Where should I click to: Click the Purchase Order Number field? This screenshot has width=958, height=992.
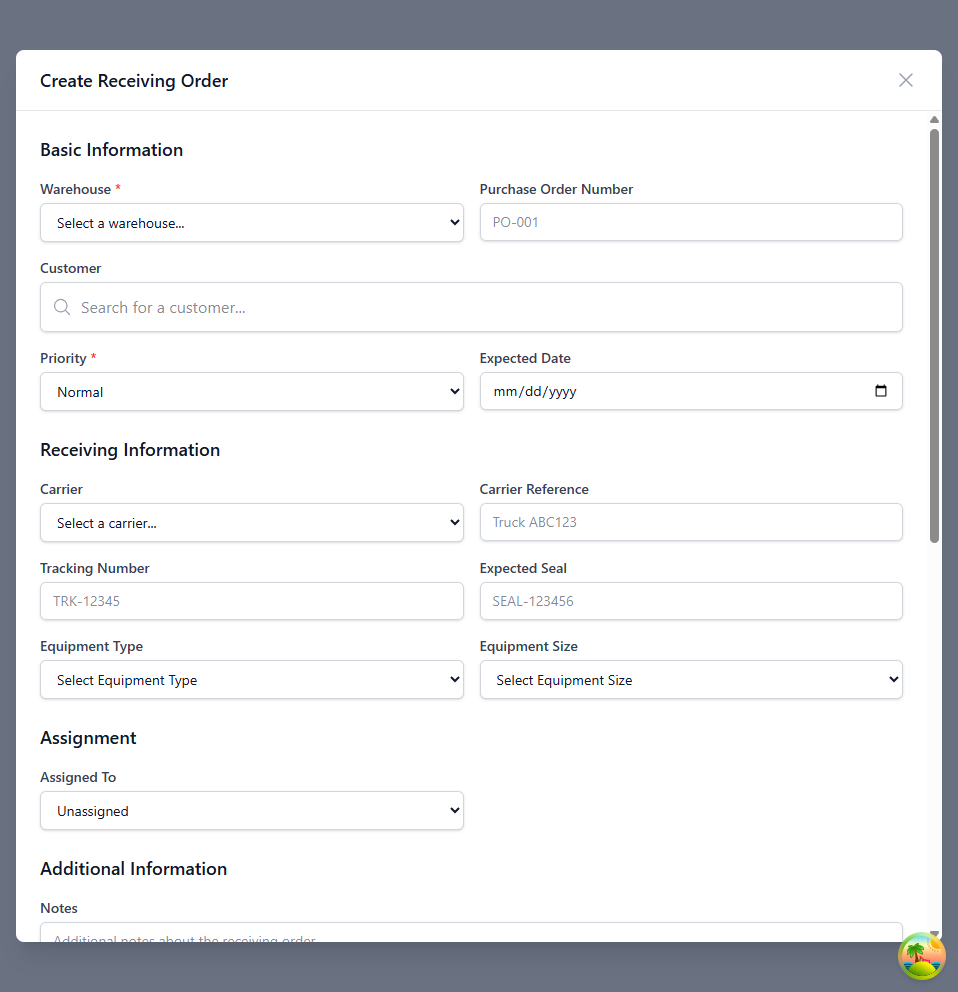tap(690, 222)
